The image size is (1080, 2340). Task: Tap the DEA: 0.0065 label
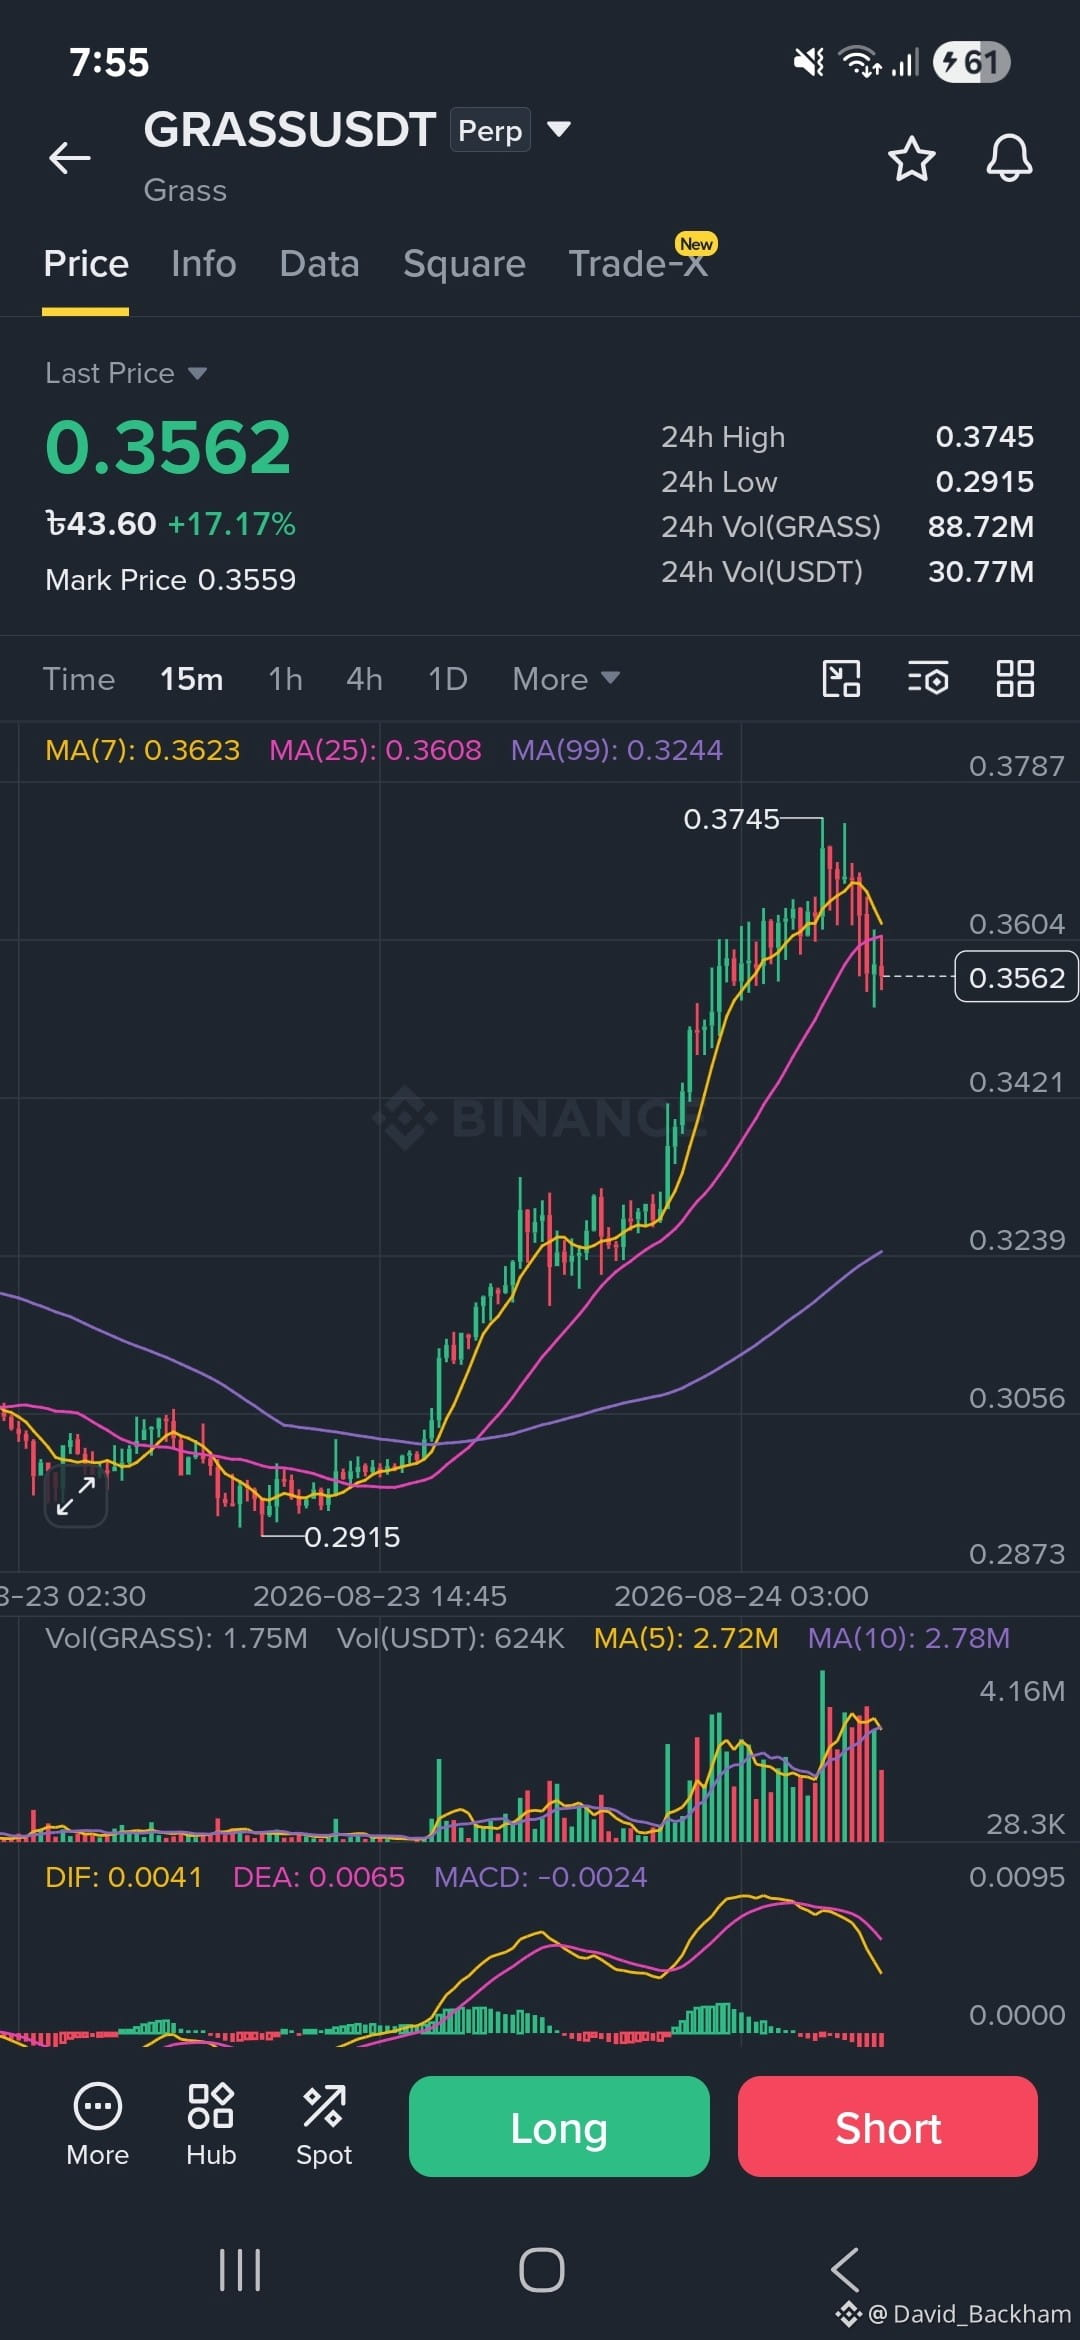(x=319, y=1877)
